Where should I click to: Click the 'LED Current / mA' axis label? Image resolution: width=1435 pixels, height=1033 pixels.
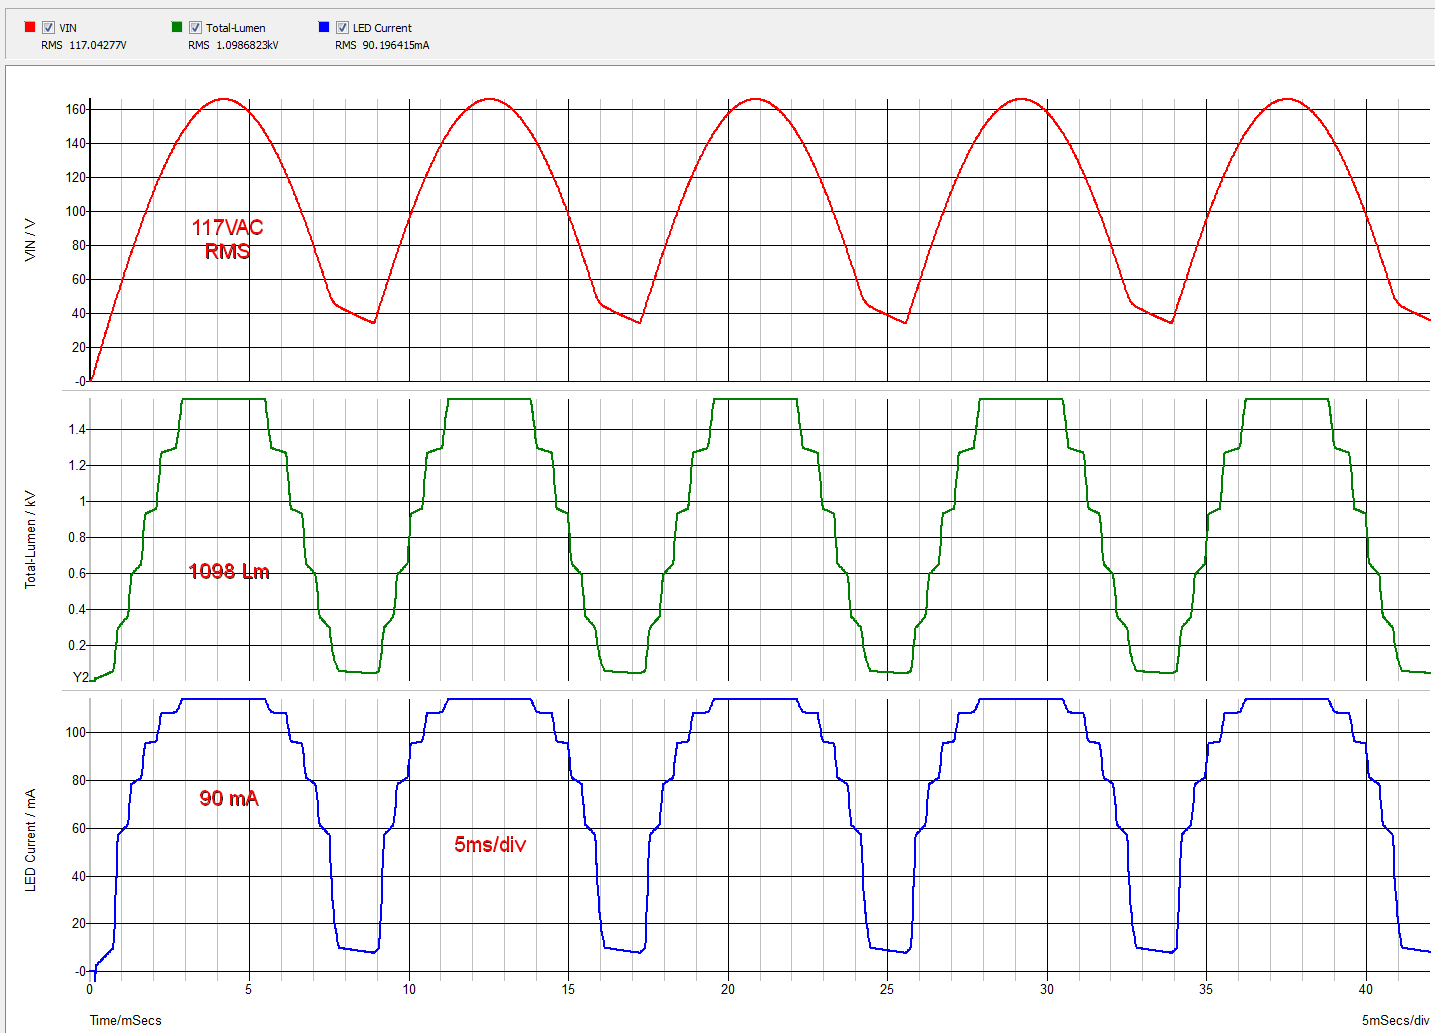click(x=30, y=840)
